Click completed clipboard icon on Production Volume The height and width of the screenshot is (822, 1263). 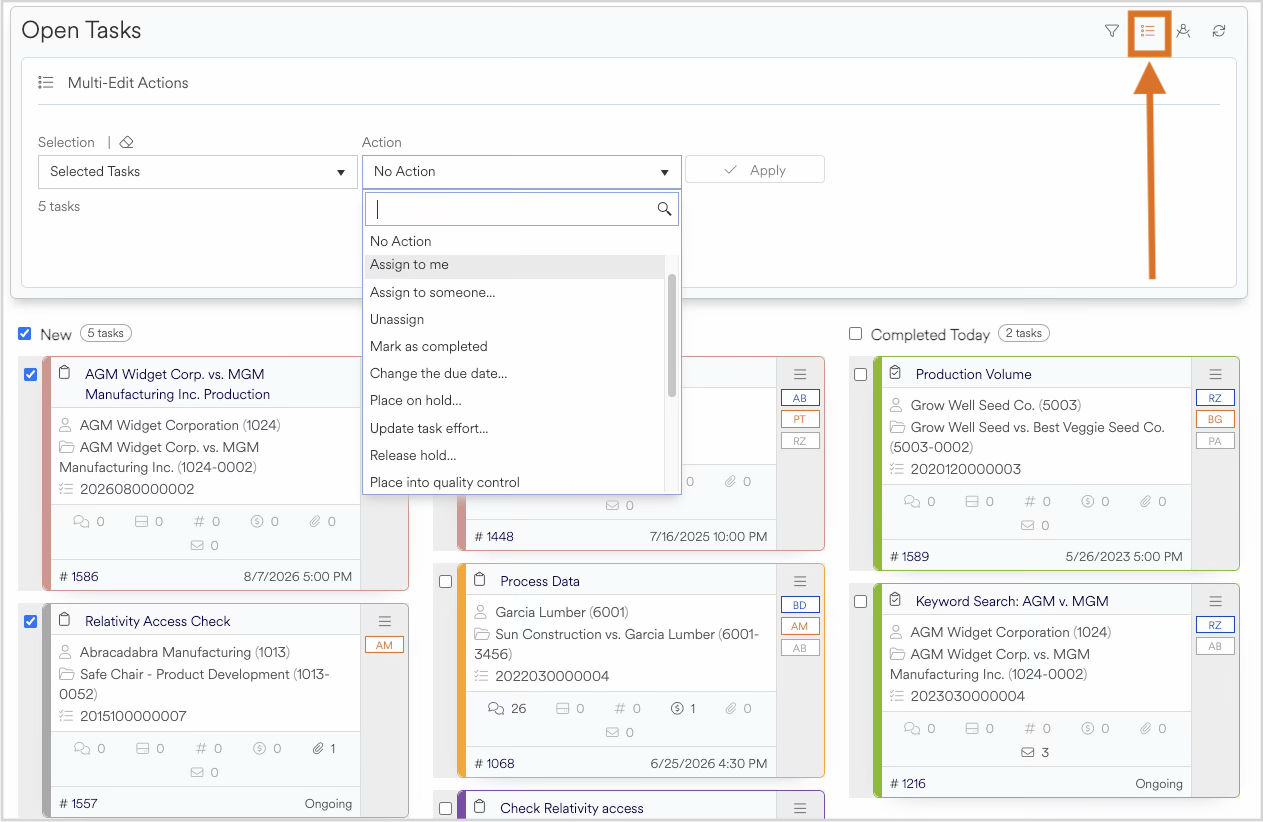point(895,374)
